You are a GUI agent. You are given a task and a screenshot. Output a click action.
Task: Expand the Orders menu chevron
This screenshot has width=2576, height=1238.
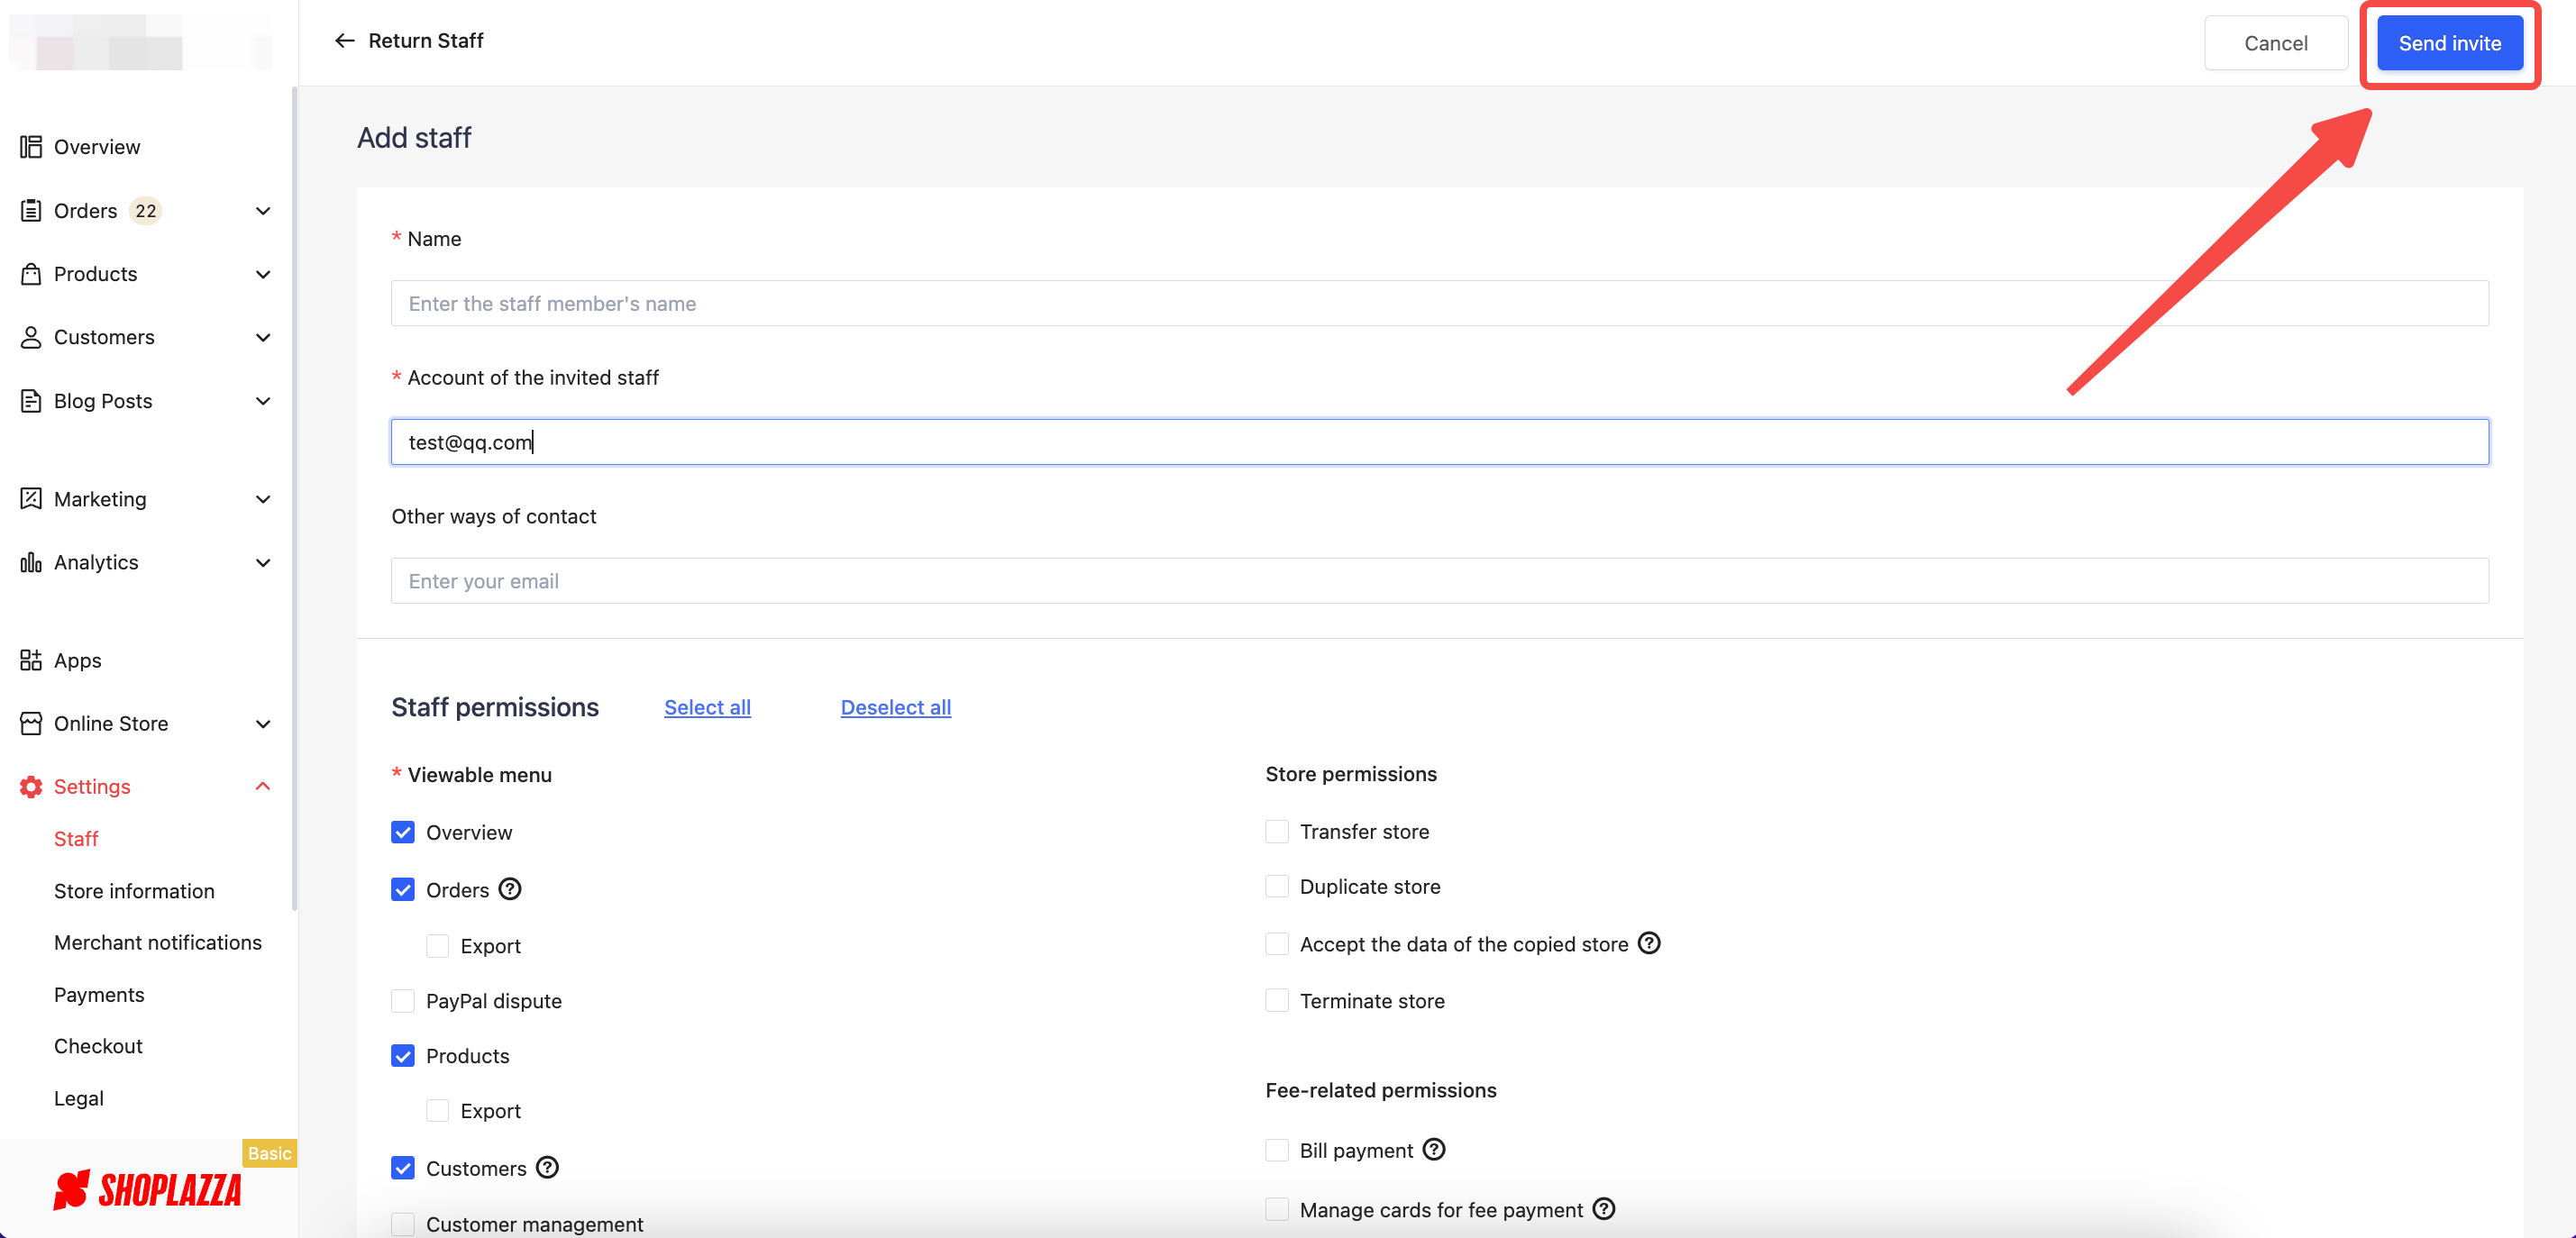click(x=263, y=211)
